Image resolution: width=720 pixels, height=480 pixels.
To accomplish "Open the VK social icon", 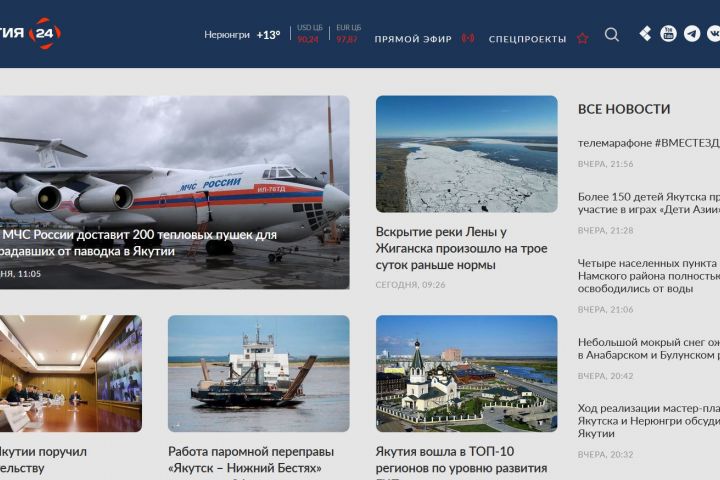I will 714,34.
